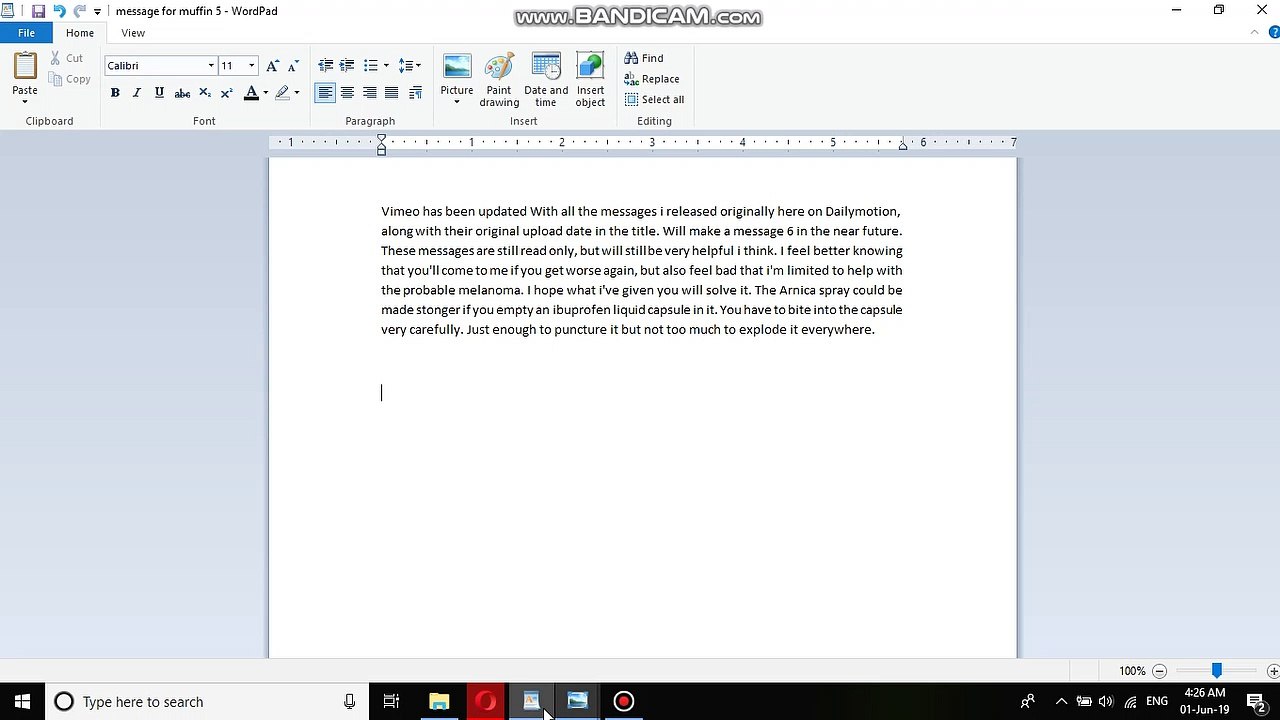
Task: Click the ENG language indicator
Action: [x=1157, y=701]
